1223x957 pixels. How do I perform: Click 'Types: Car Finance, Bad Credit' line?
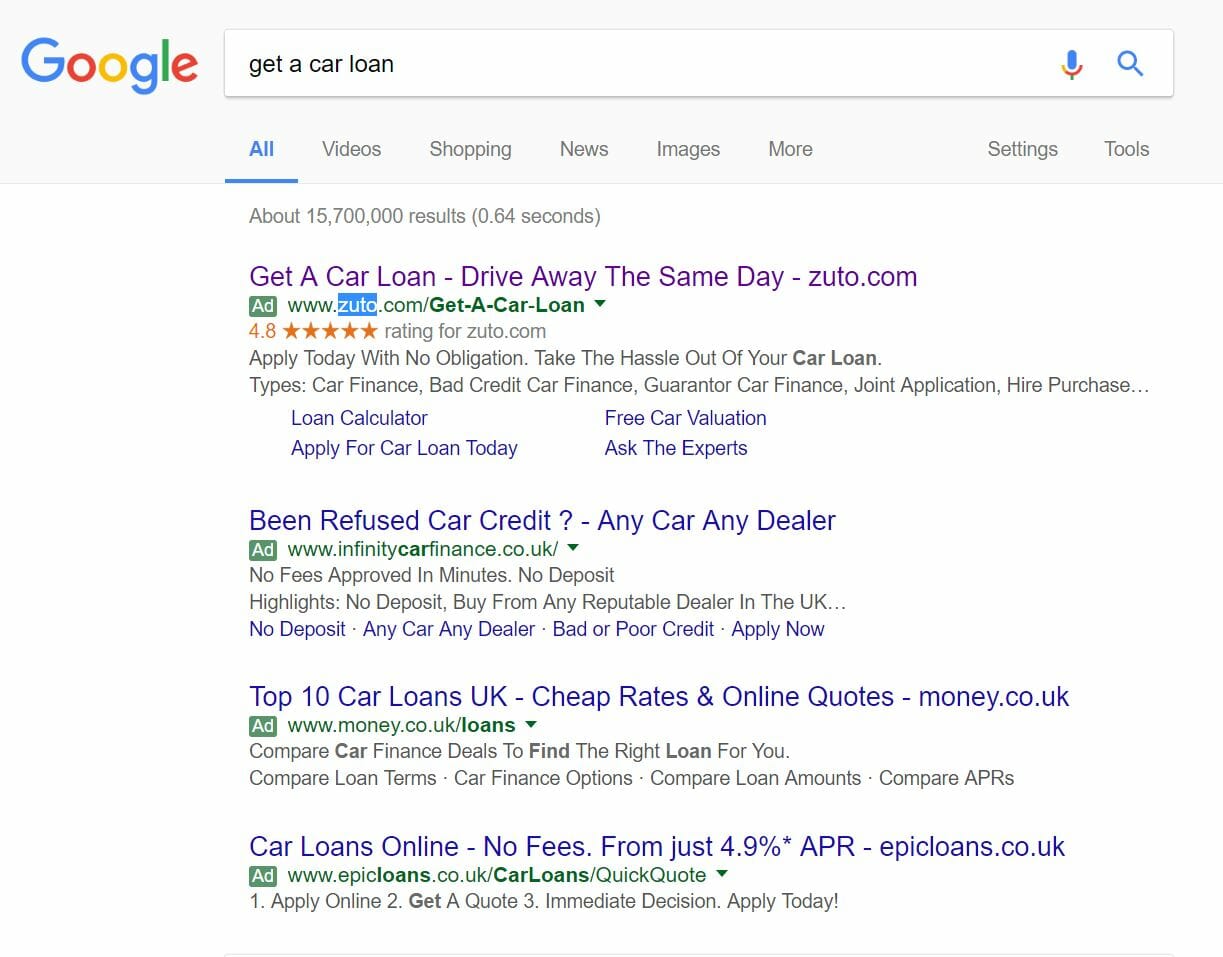[699, 385]
